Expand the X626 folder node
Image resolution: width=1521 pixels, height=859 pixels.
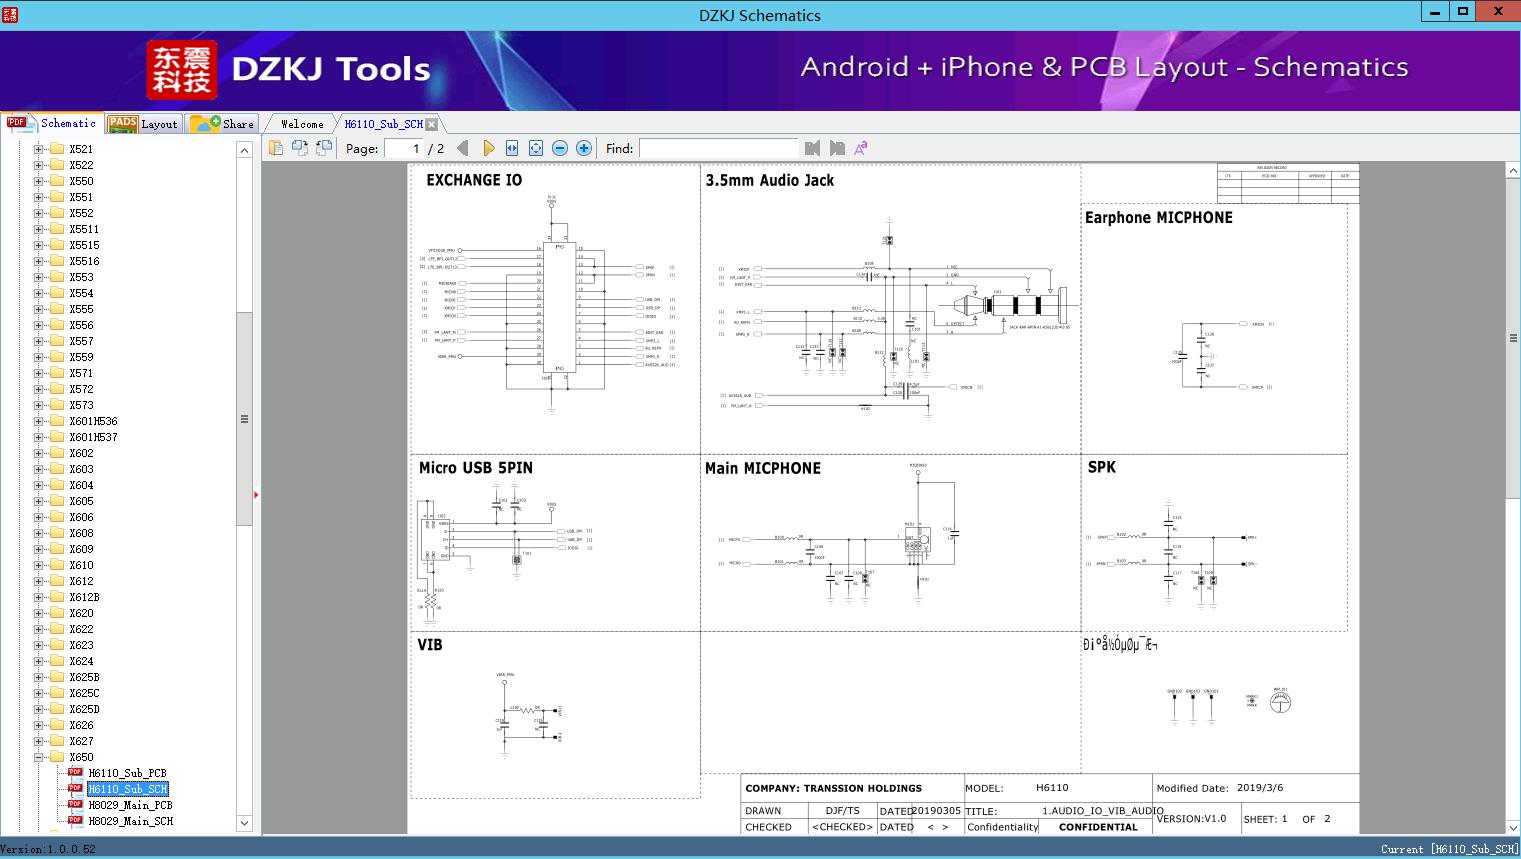38,725
